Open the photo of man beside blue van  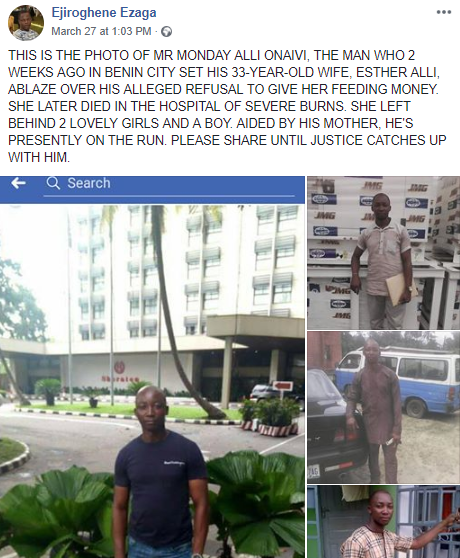(x=384, y=407)
